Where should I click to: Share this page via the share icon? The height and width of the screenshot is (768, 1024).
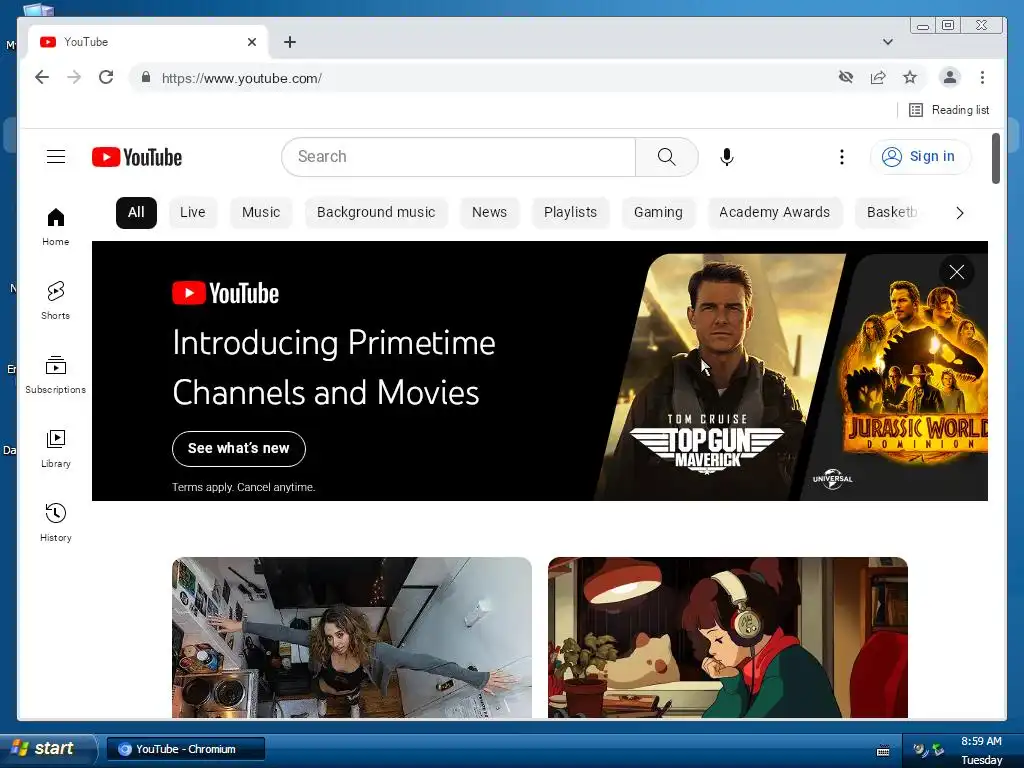point(878,78)
